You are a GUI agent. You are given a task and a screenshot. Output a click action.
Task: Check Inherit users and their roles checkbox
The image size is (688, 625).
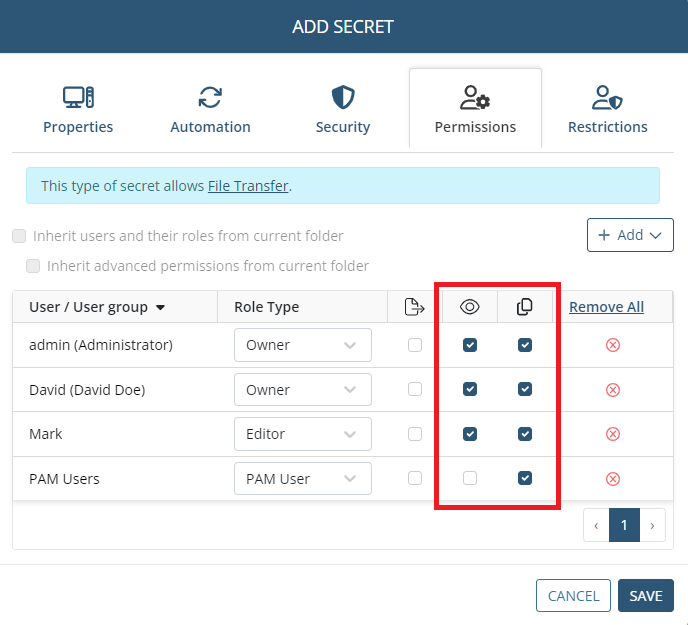pos(19,237)
